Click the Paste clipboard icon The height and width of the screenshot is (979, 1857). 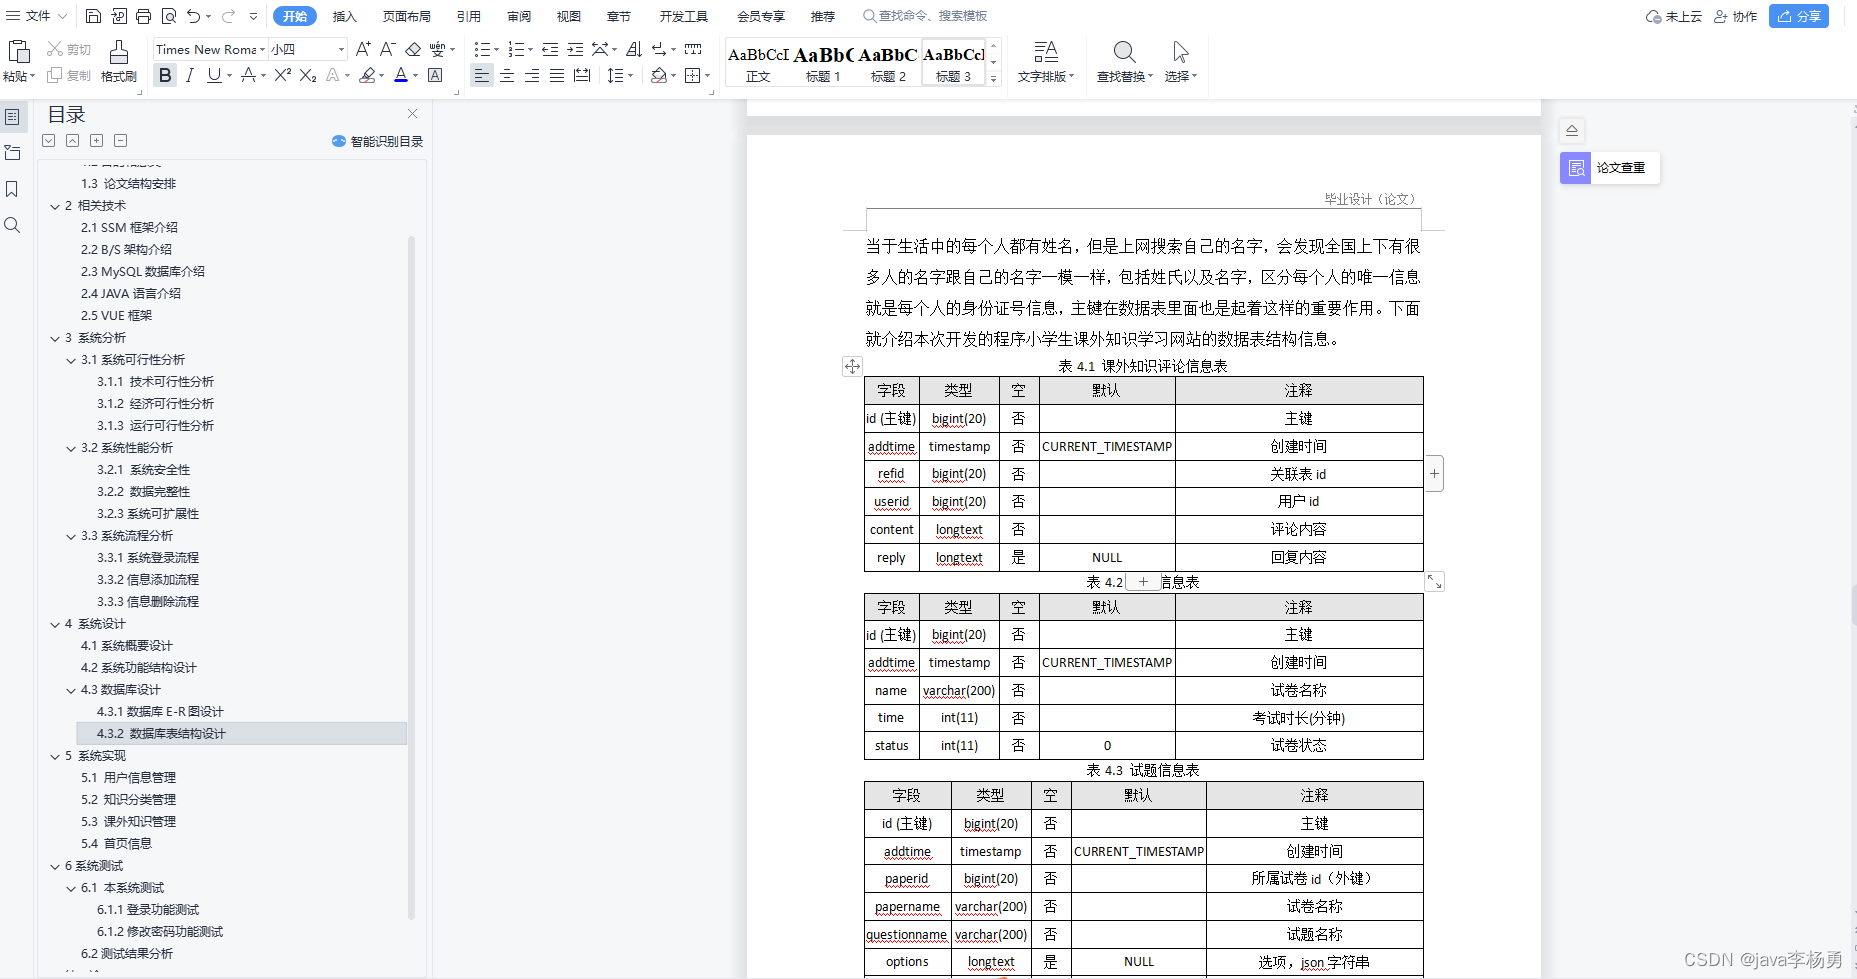18,51
